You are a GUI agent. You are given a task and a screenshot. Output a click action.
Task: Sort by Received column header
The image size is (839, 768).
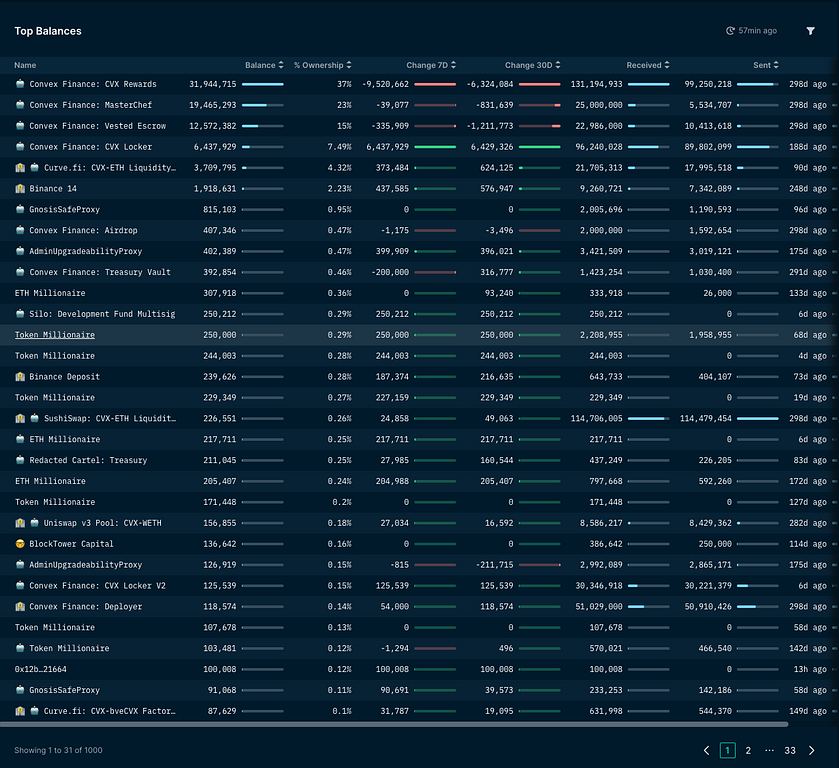pyautogui.click(x=648, y=65)
